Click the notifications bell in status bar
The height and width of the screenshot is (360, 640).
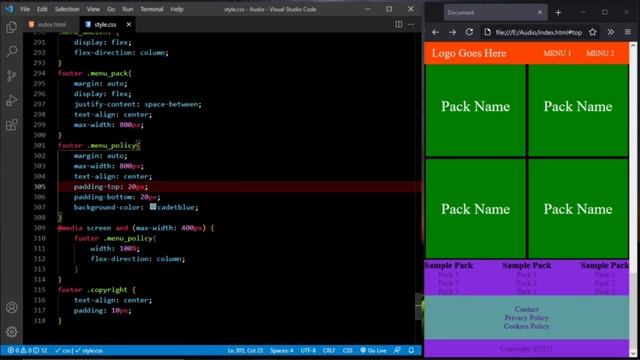pos(411,350)
